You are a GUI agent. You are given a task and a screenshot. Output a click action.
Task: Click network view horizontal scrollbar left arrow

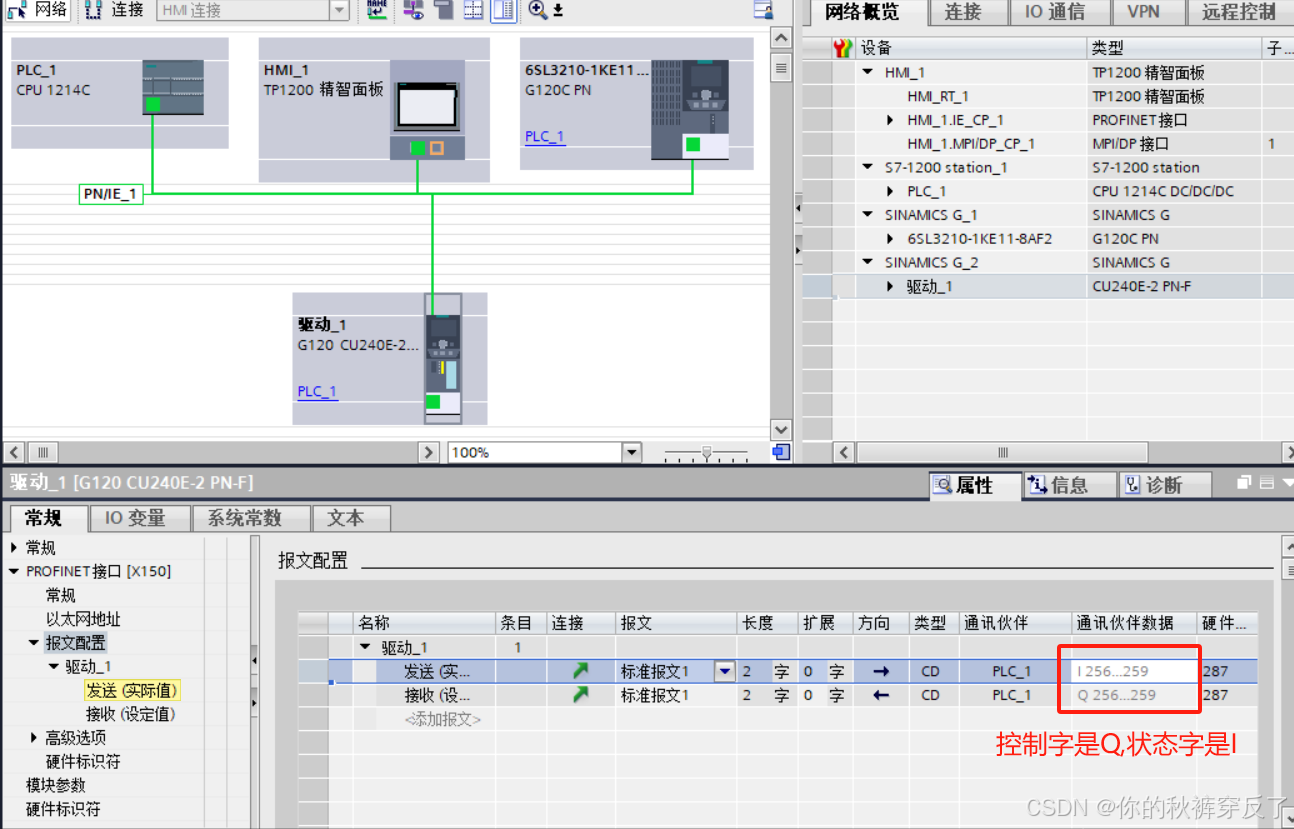pyautogui.click(x=14, y=453)
